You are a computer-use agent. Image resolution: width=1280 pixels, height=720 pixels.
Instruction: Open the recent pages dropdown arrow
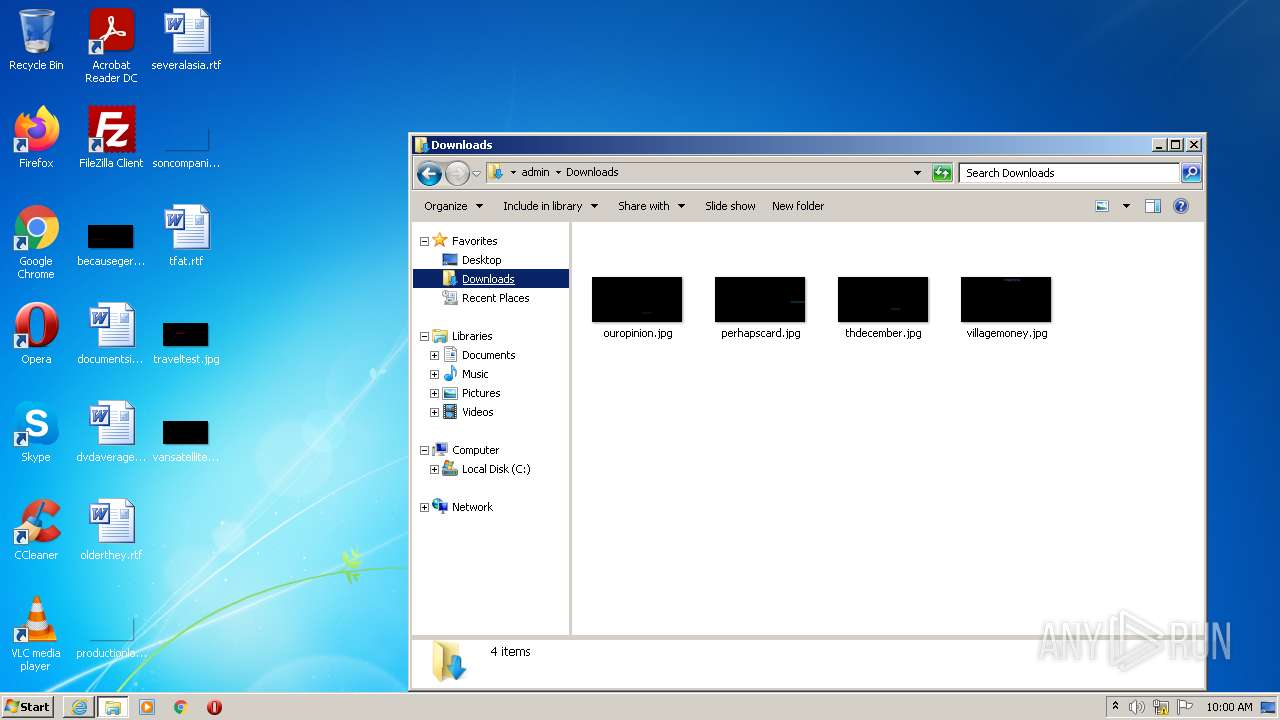point(477,173)
